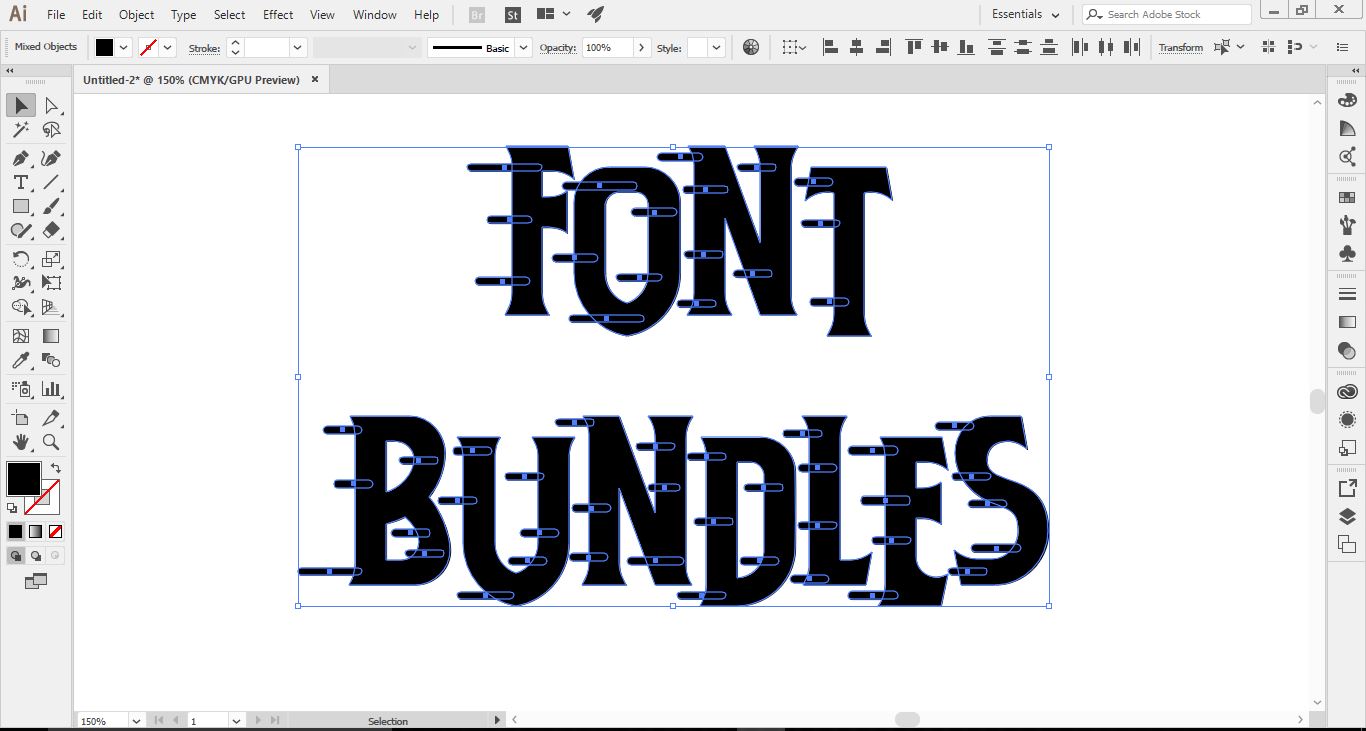Pick the Gradient tool

click(x=51, y=336)
